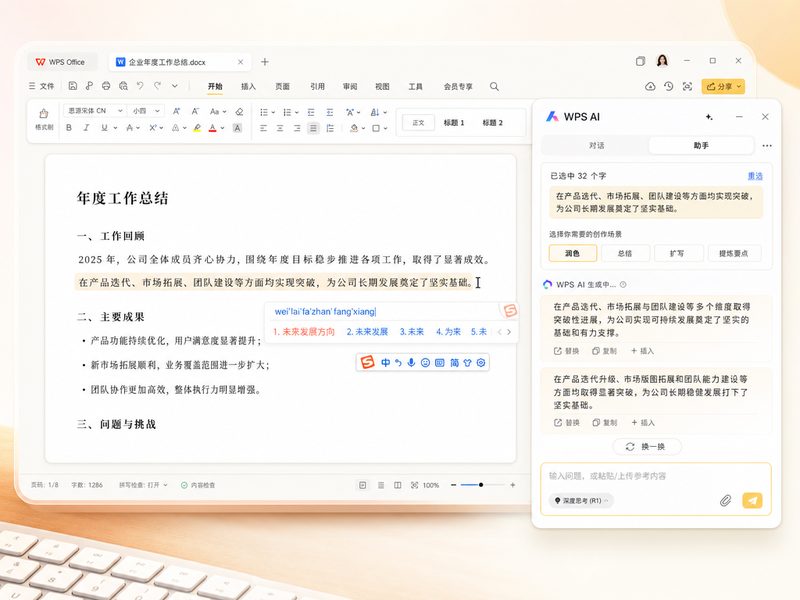This screenshot has height=600, width=800.
Task: Open line spacing options
Action: pyautogui.click(x=330, y=129)
